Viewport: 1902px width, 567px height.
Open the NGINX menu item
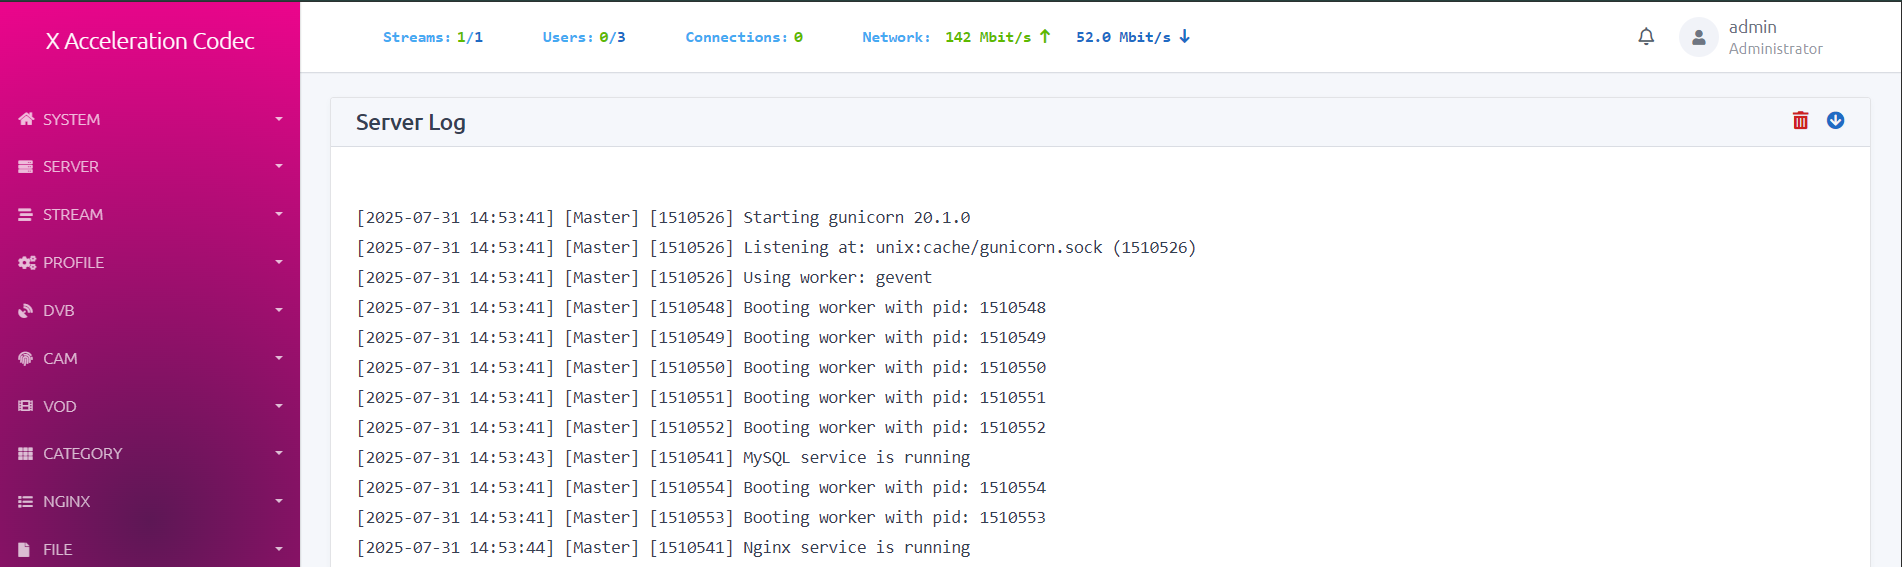150,502
